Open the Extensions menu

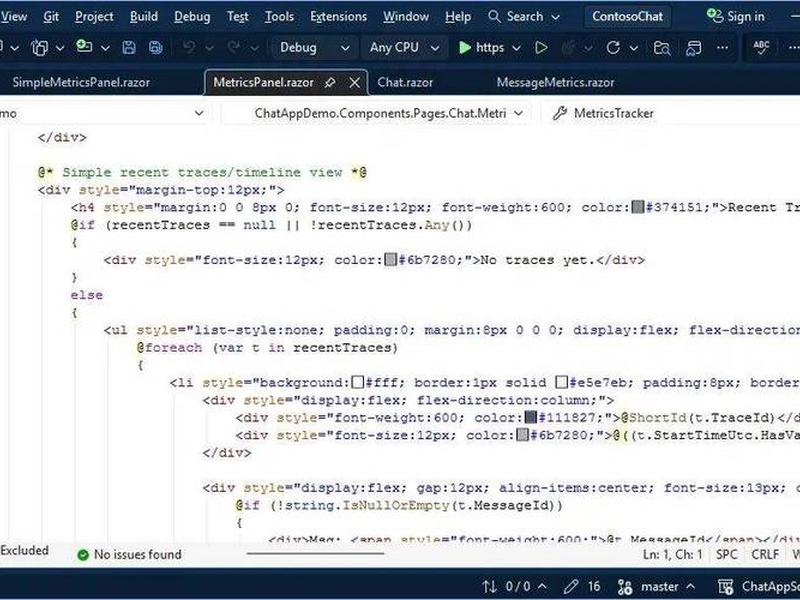coord(338,16)
